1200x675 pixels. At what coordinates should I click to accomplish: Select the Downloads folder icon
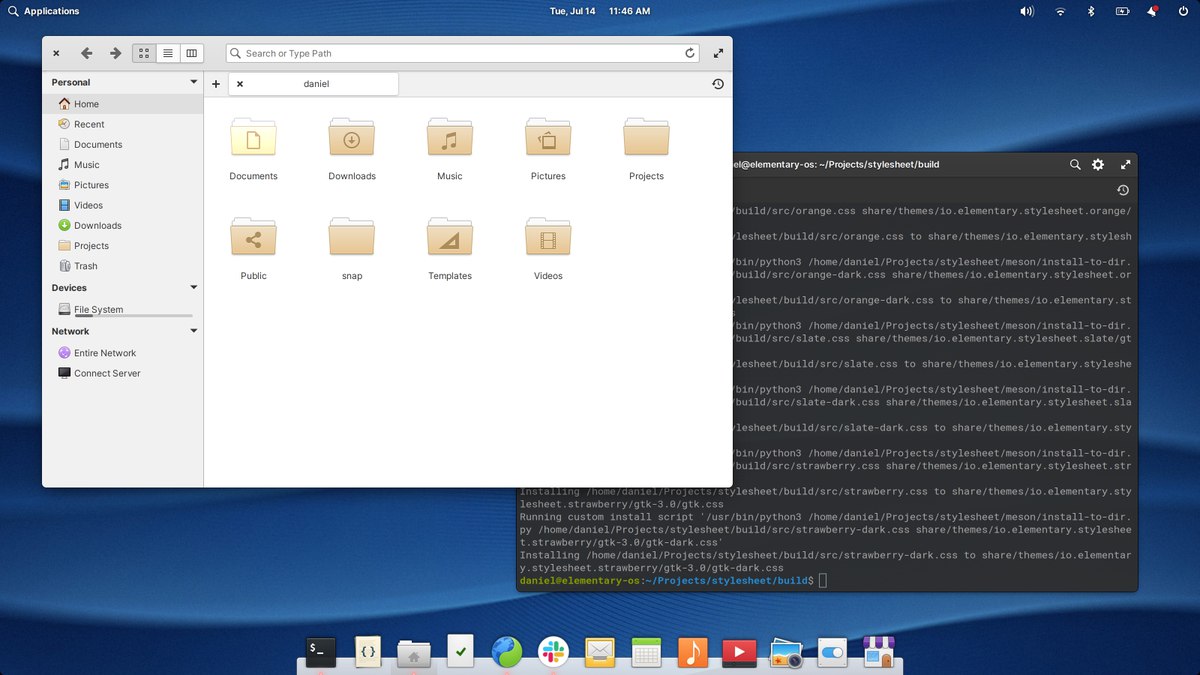(x=352, y=137)
